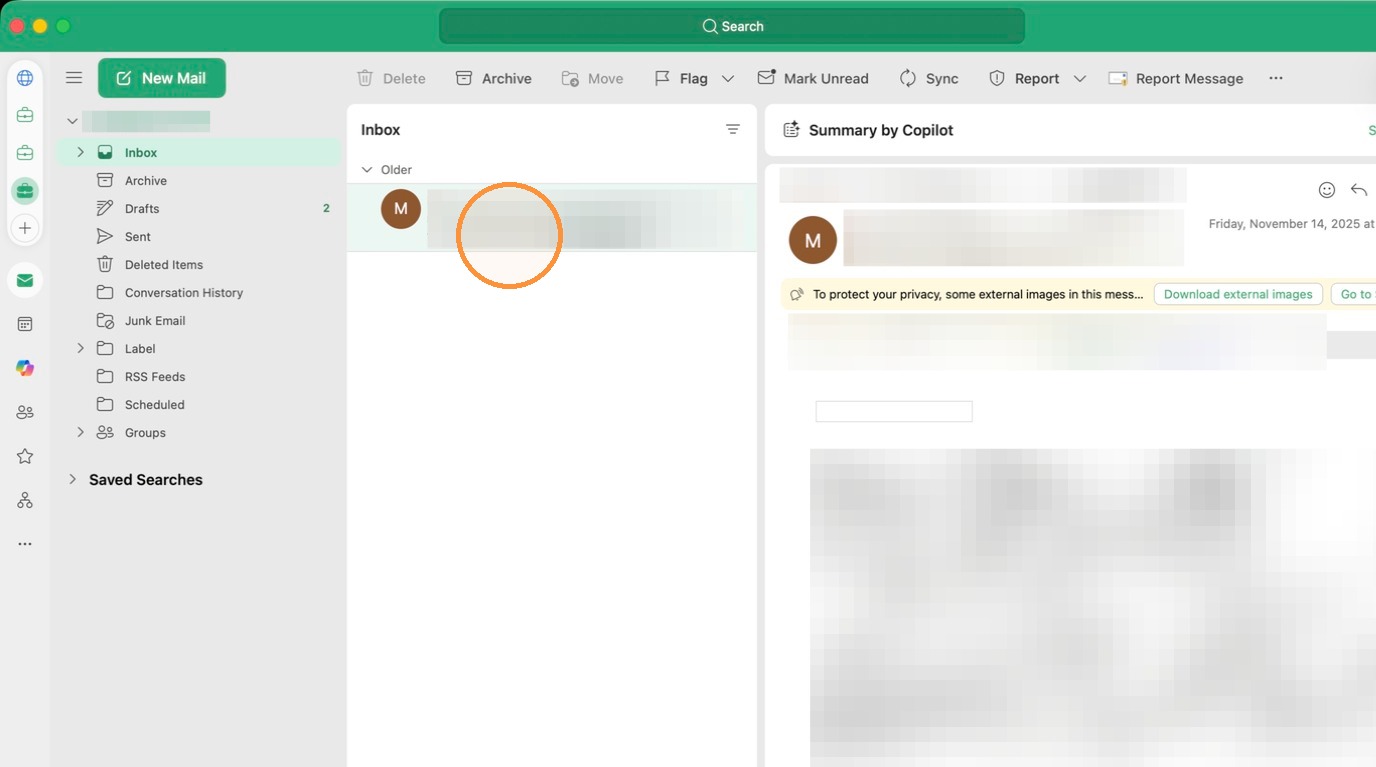This screenshot has height=767, width=1376.
Task: Expand the Label folder chevron
Action: click(x=81, y=348)
